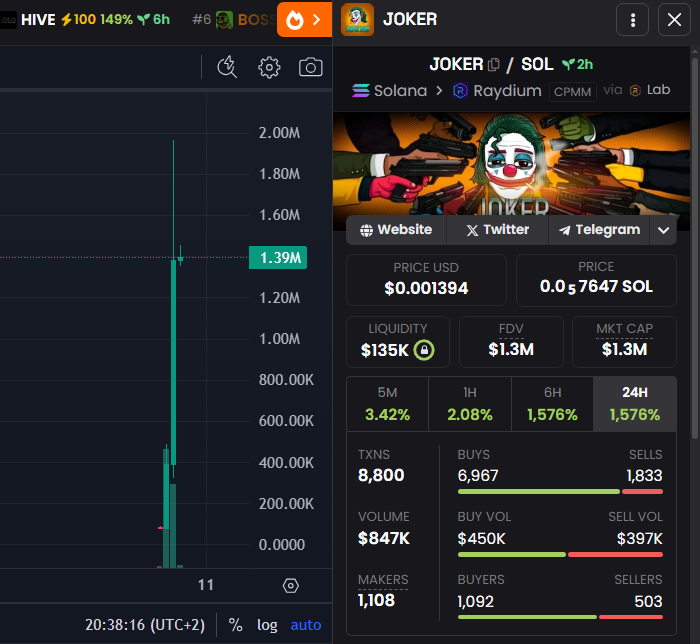
Task: Expand more social links chevron
Action: (663, 230)
